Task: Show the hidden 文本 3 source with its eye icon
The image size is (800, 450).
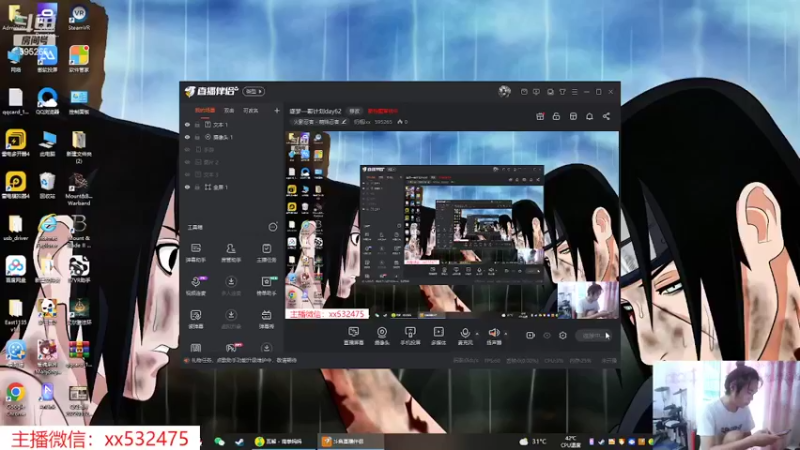Action: point(187,174)
